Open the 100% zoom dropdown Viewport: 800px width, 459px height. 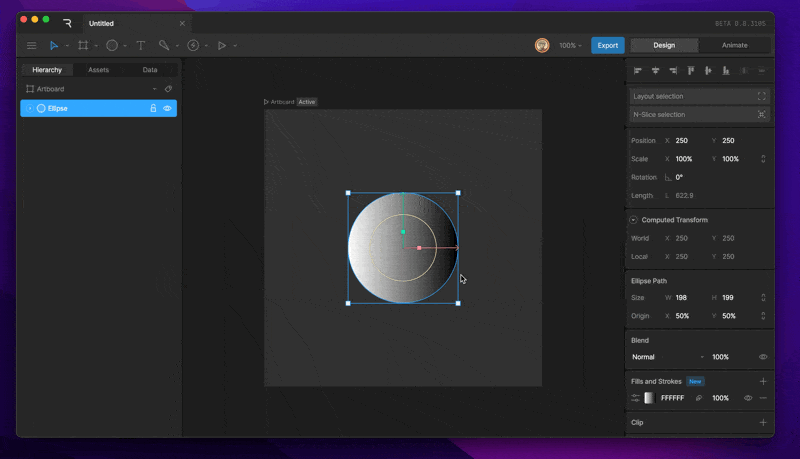tap(570, 45)
